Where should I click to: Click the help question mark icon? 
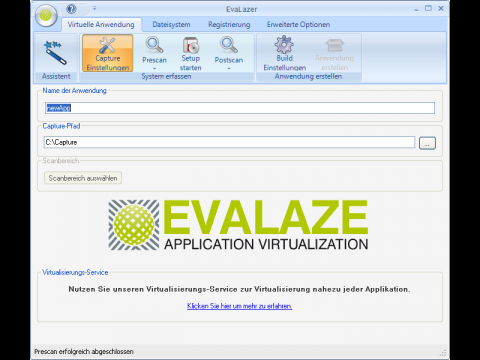[x=71, y=9]
